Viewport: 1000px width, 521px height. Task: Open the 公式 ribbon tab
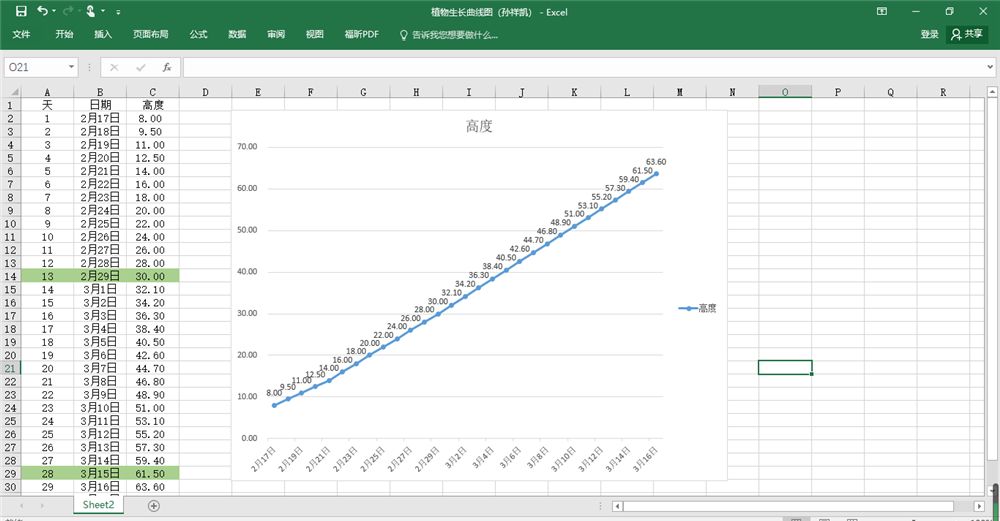[198, 34]
